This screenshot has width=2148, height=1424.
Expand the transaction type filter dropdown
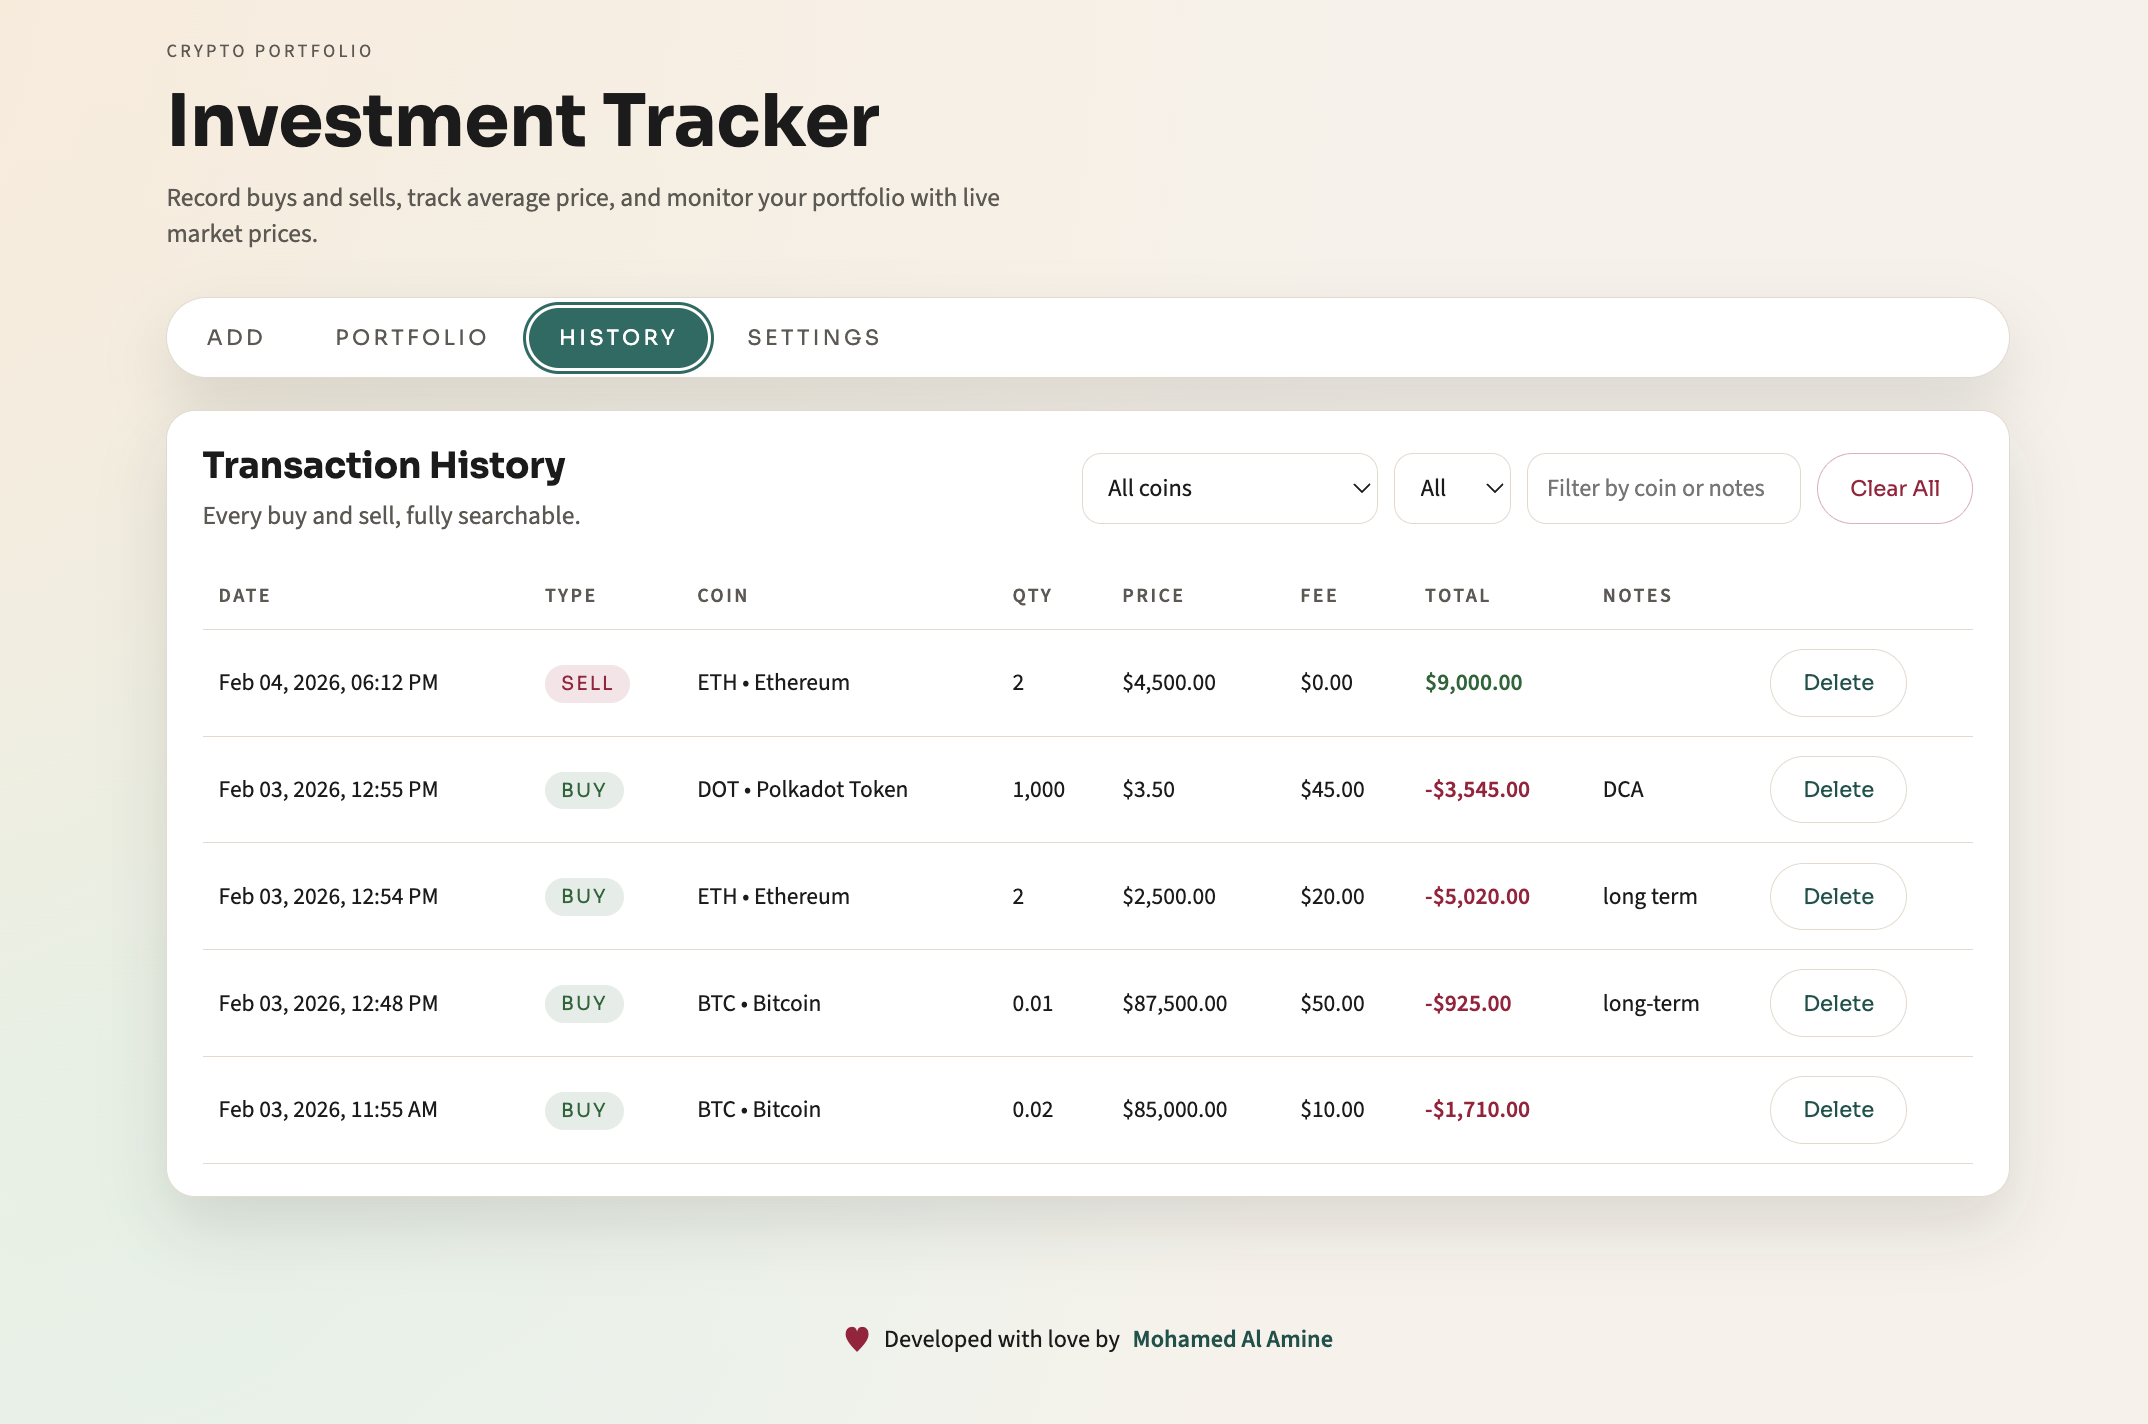pos(1451,488)
